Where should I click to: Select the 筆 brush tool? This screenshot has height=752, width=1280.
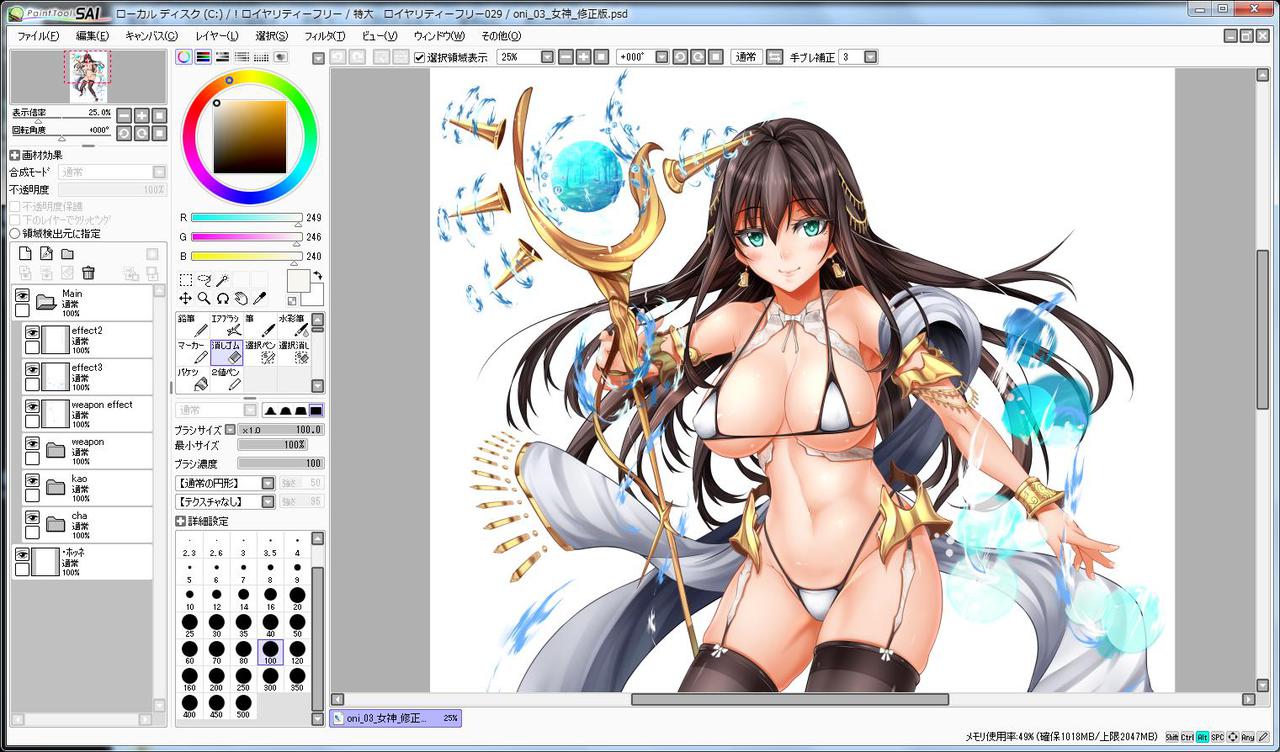pyautogui.click(x=260, y=325)
